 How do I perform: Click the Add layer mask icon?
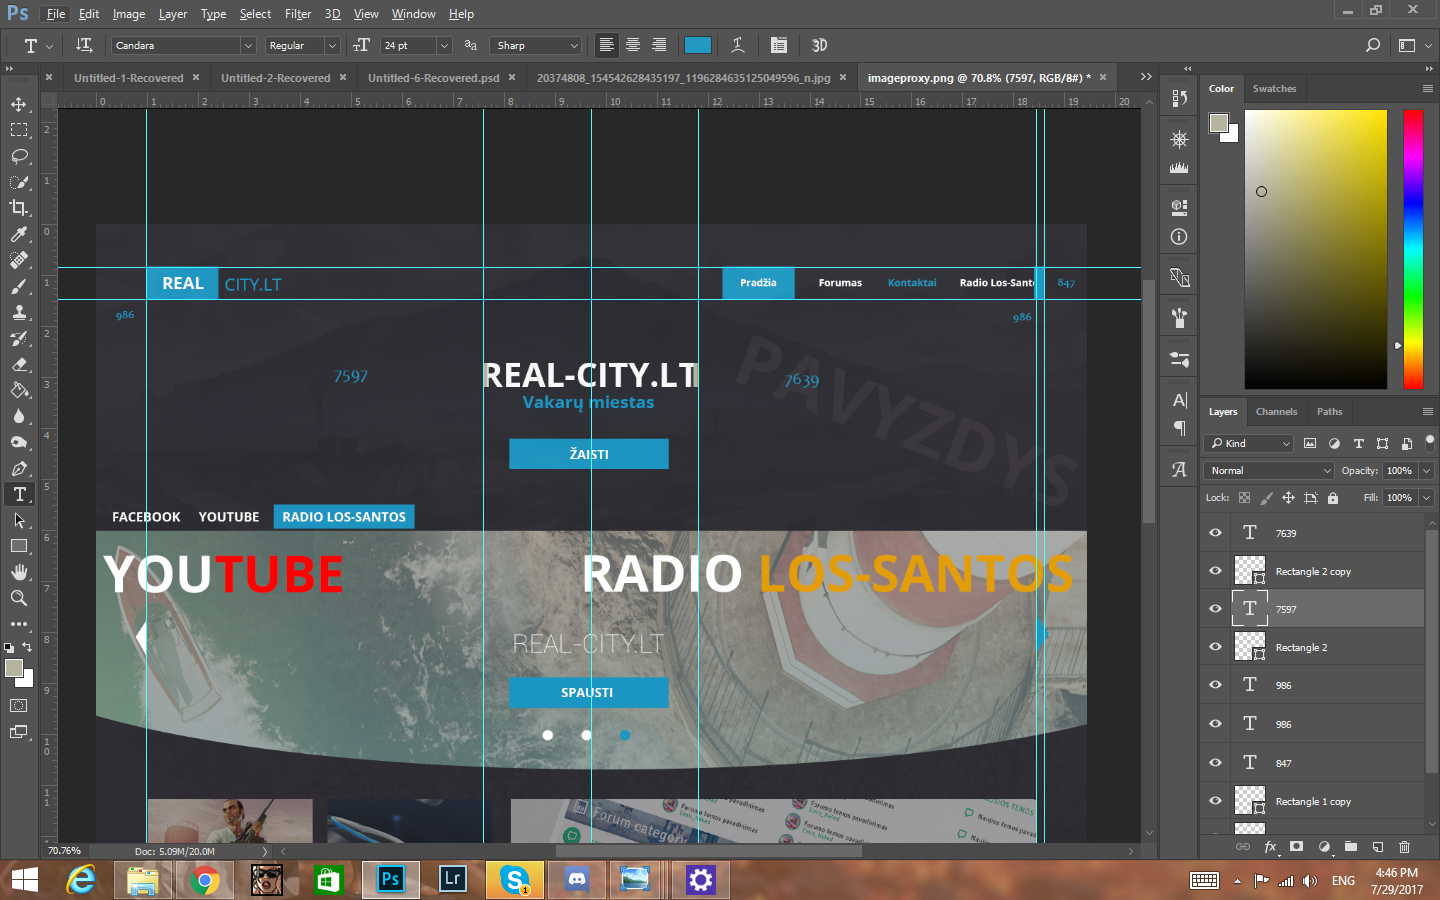coord(1296,846)
